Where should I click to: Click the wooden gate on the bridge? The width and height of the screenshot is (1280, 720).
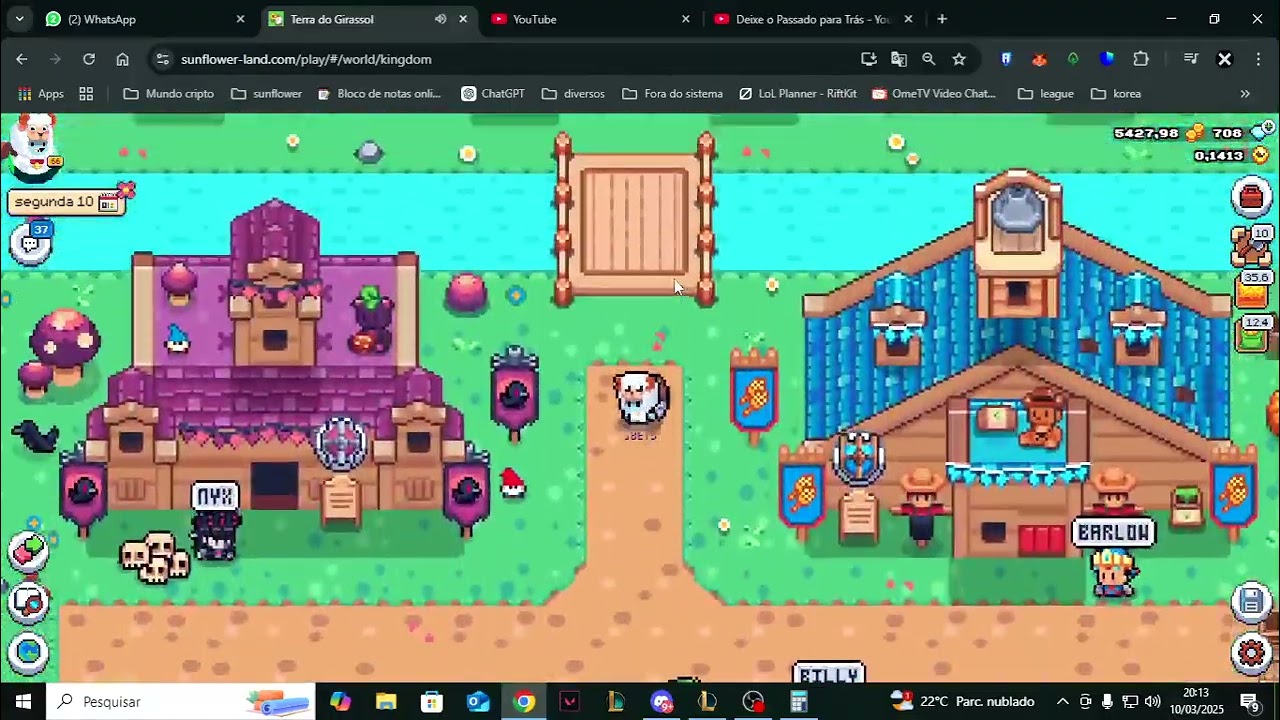[635, 221]
